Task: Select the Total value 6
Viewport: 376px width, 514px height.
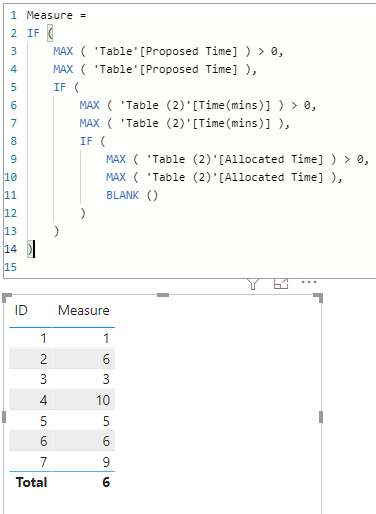Action: click(x=106, y=482)
